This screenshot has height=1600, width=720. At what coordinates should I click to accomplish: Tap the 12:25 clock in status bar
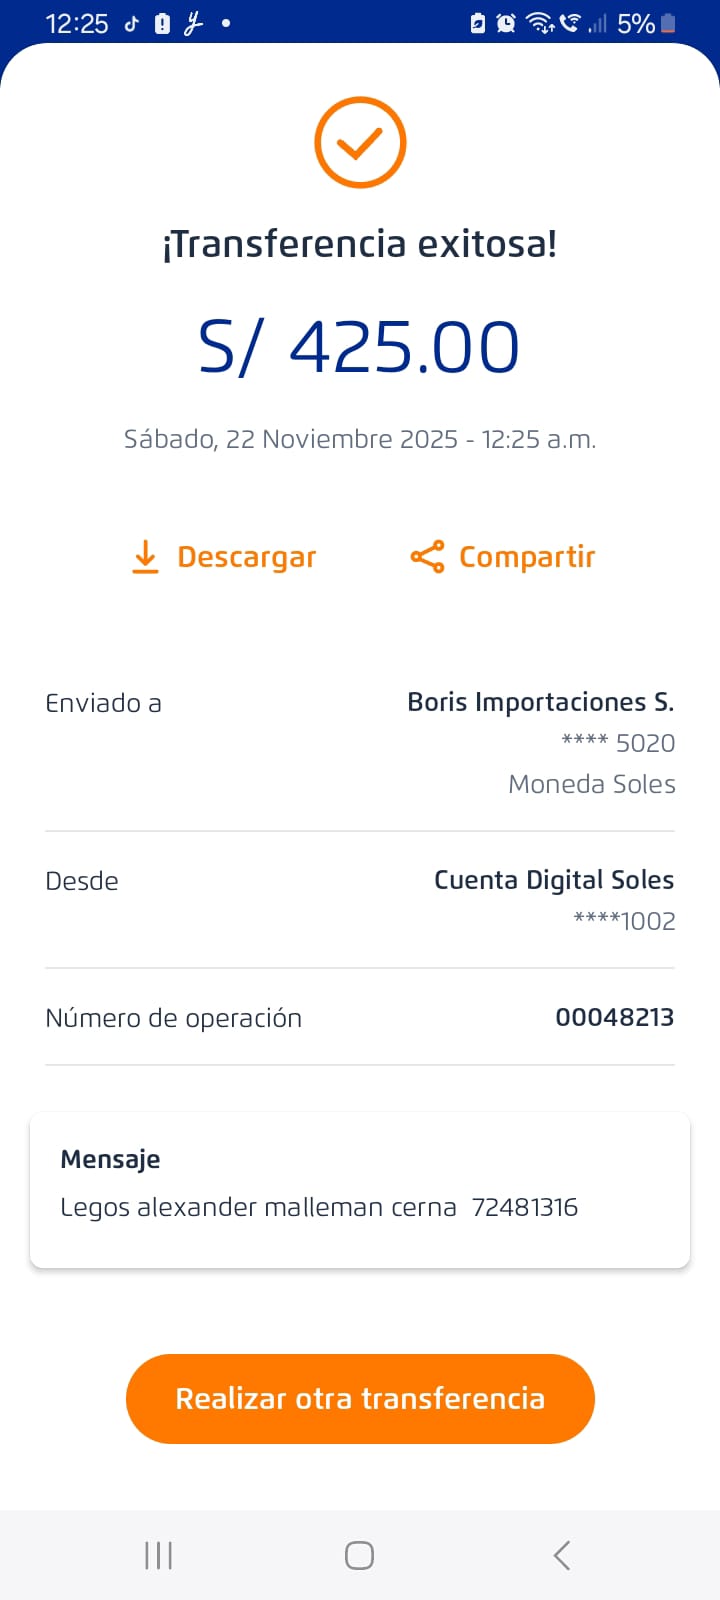tap(77, 24)
